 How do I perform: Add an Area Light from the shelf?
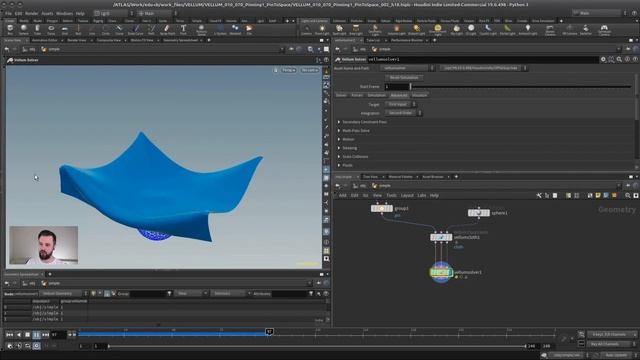pyautogui.click(x=356, y=29)
